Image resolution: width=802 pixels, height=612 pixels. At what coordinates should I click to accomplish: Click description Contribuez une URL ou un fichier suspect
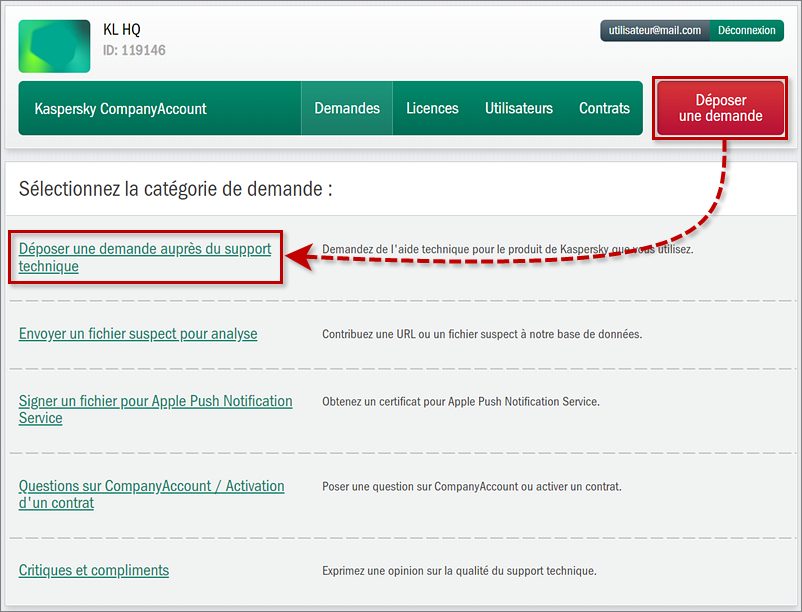tap(482, 334)
